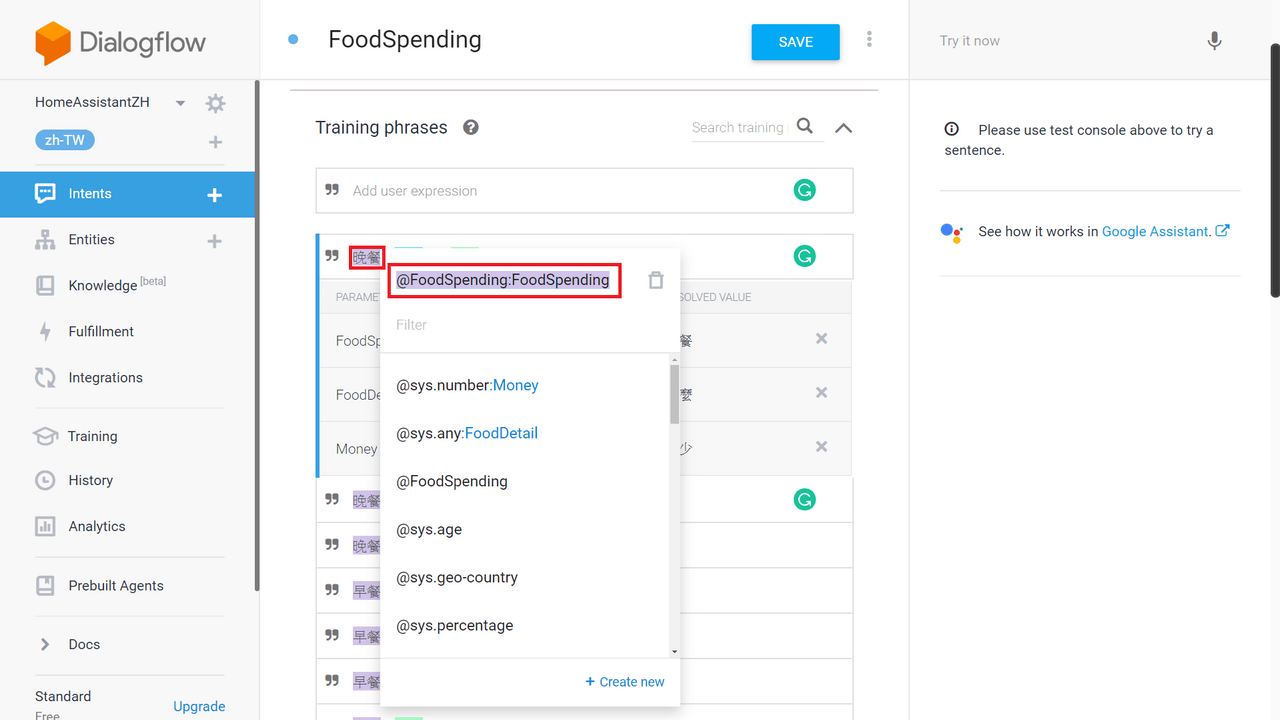
Task: Show Training phrases help tooltip icon
Action: tap(470, 128)
